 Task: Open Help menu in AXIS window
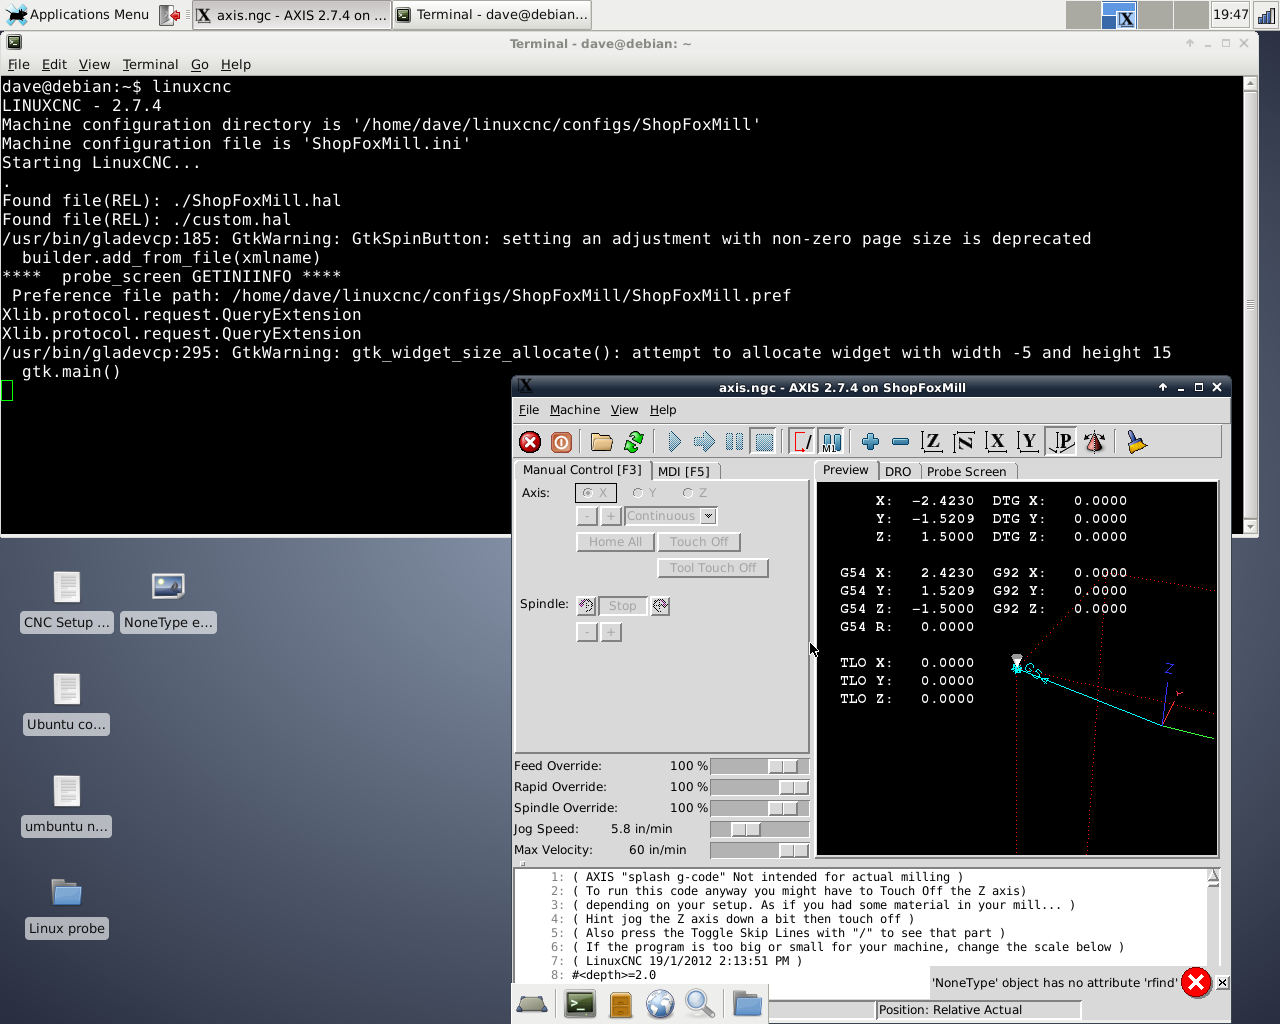click(x=663, y=410)
